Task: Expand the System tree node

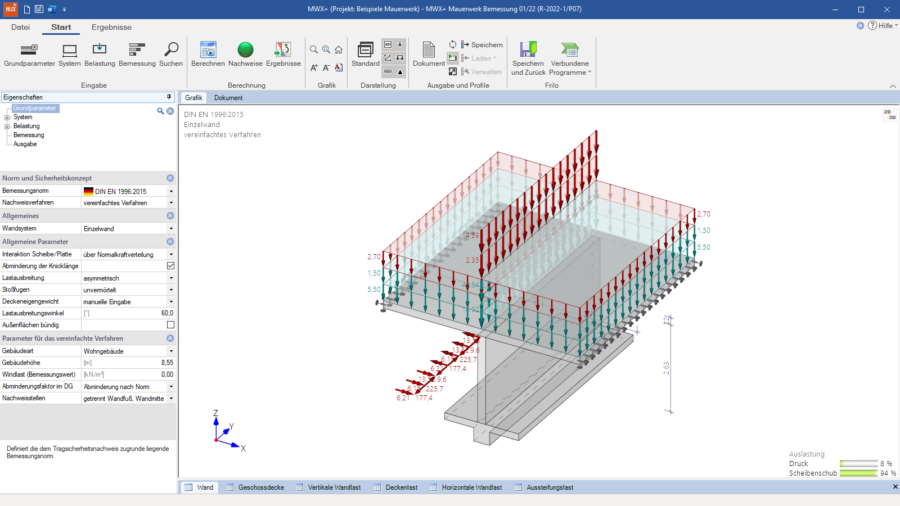Action: coord(7,117)
